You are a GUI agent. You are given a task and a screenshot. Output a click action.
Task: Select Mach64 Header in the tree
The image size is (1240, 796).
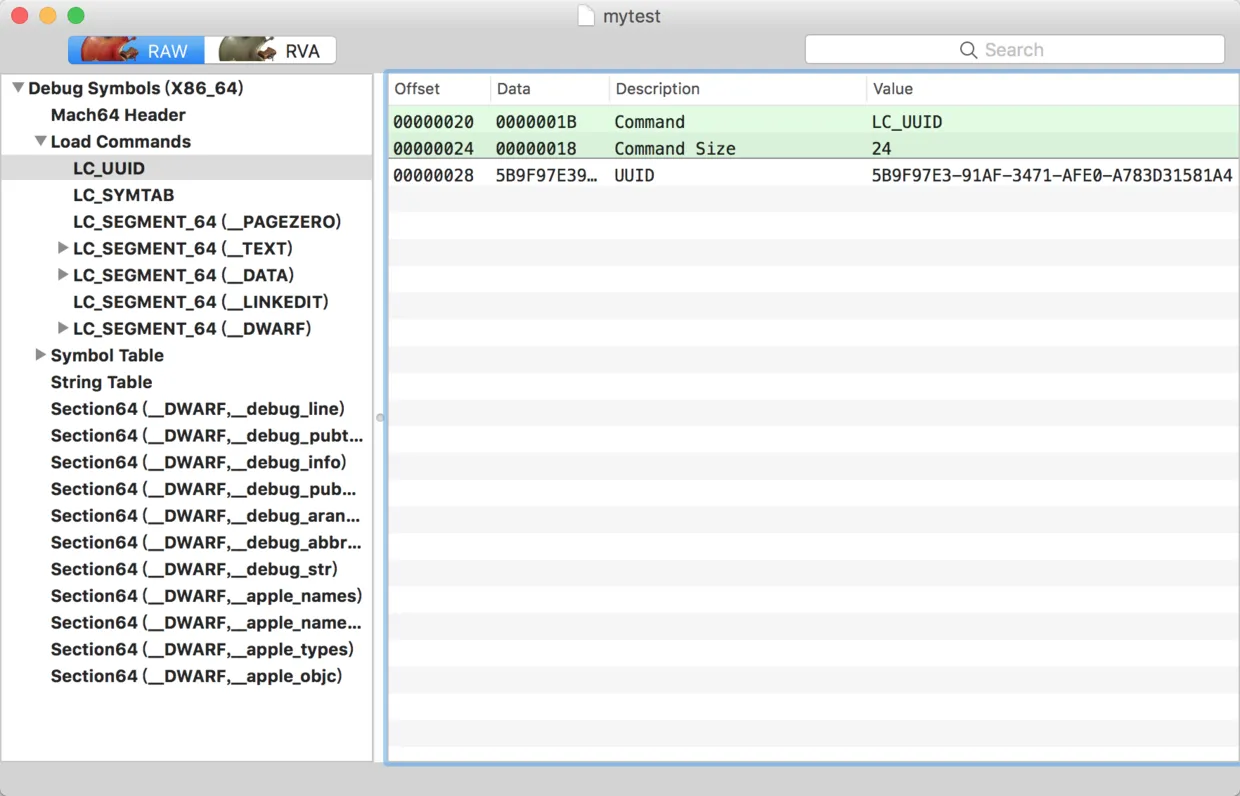tap(118, 115)
